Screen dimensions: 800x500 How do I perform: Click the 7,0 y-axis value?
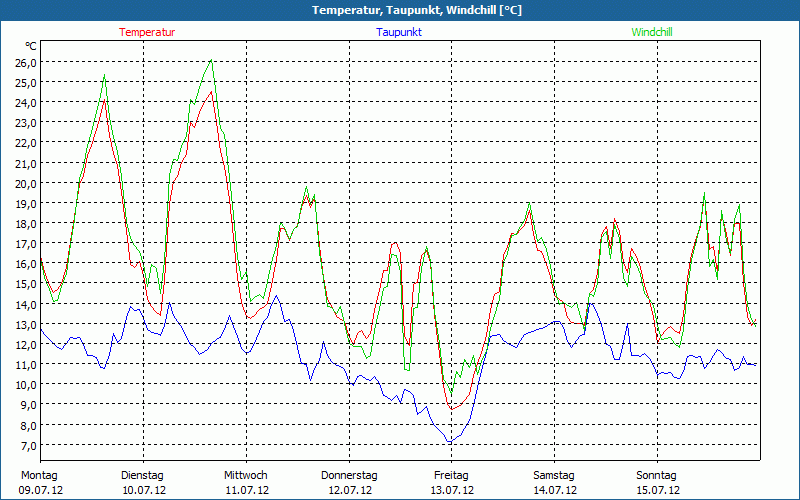(28, 445)
